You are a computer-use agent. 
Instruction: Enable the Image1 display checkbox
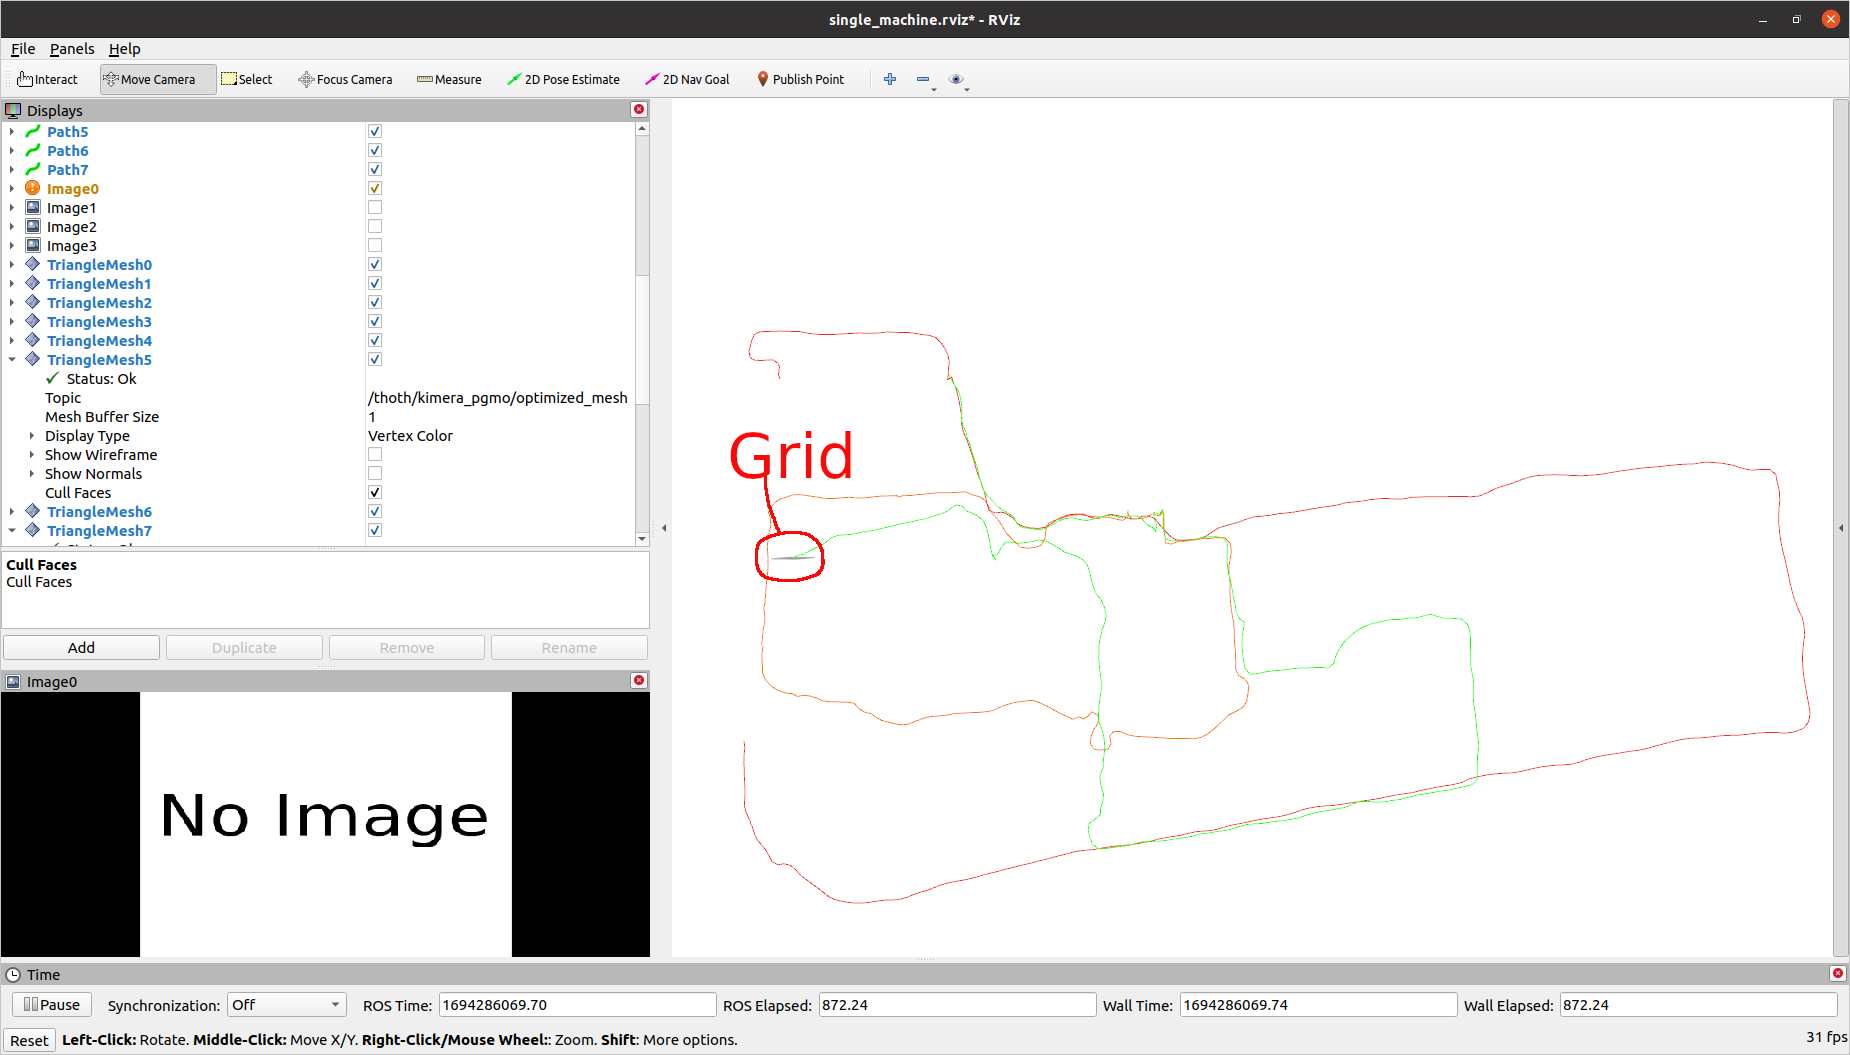point(374,207)
